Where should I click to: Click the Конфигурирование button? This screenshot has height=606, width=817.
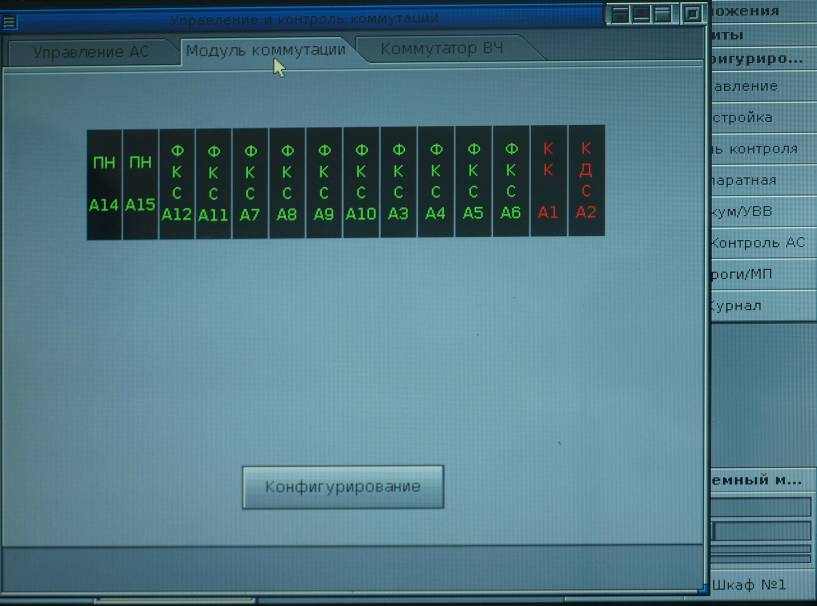[x=343, y=487]
